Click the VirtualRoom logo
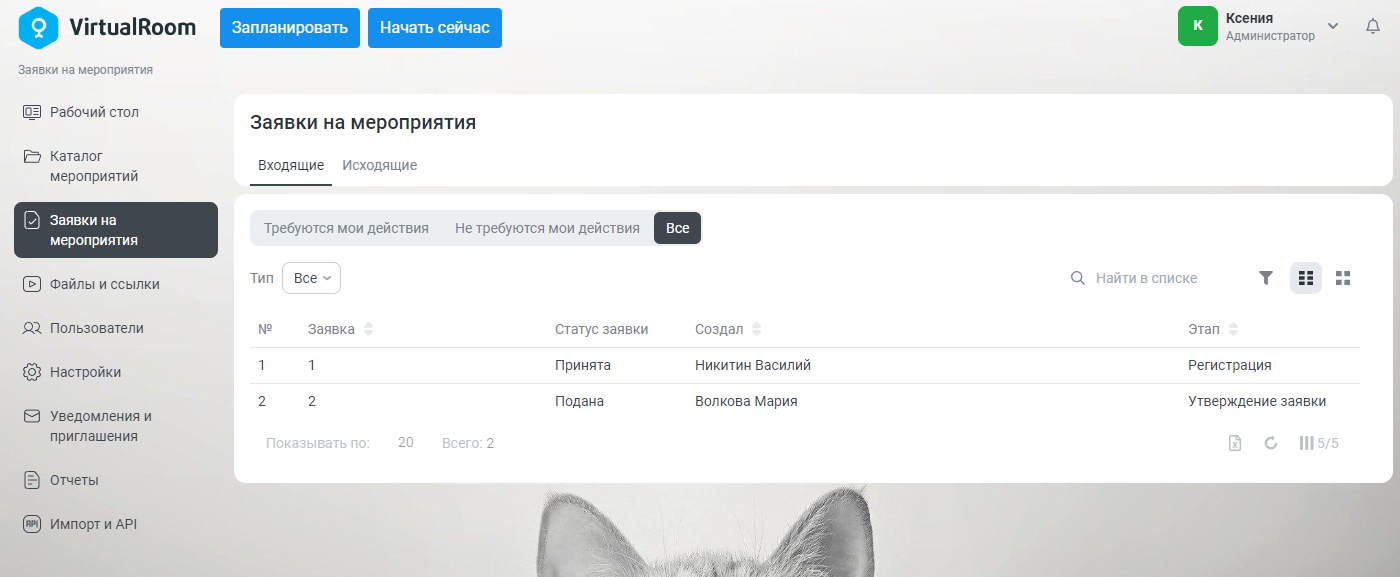The height and width of the screenshot is (577, 1400). (x=107, y=27)
